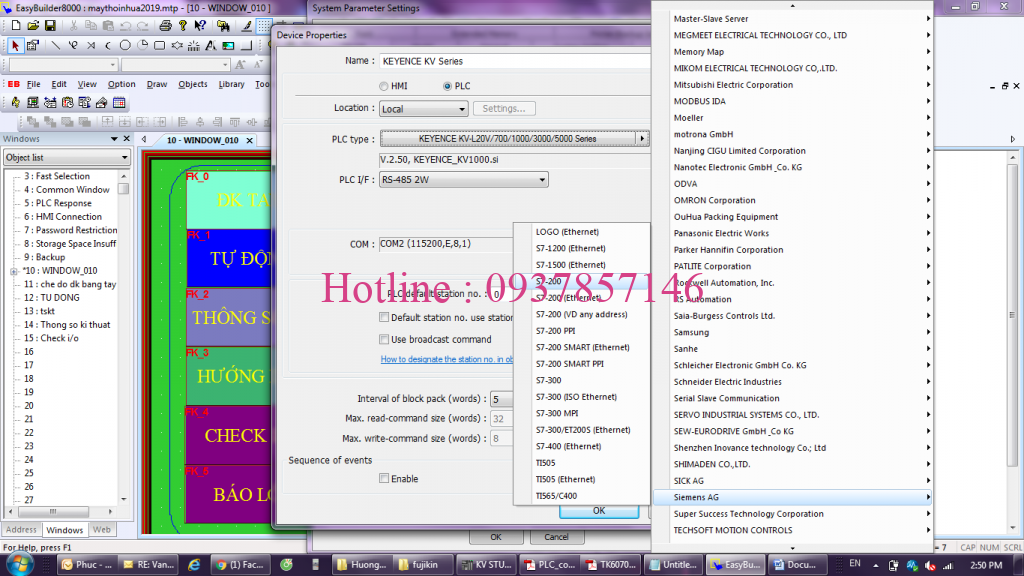Click the calendar grid toolbar icon
Screen dimensions: 1024x576
tap(119, 103)
